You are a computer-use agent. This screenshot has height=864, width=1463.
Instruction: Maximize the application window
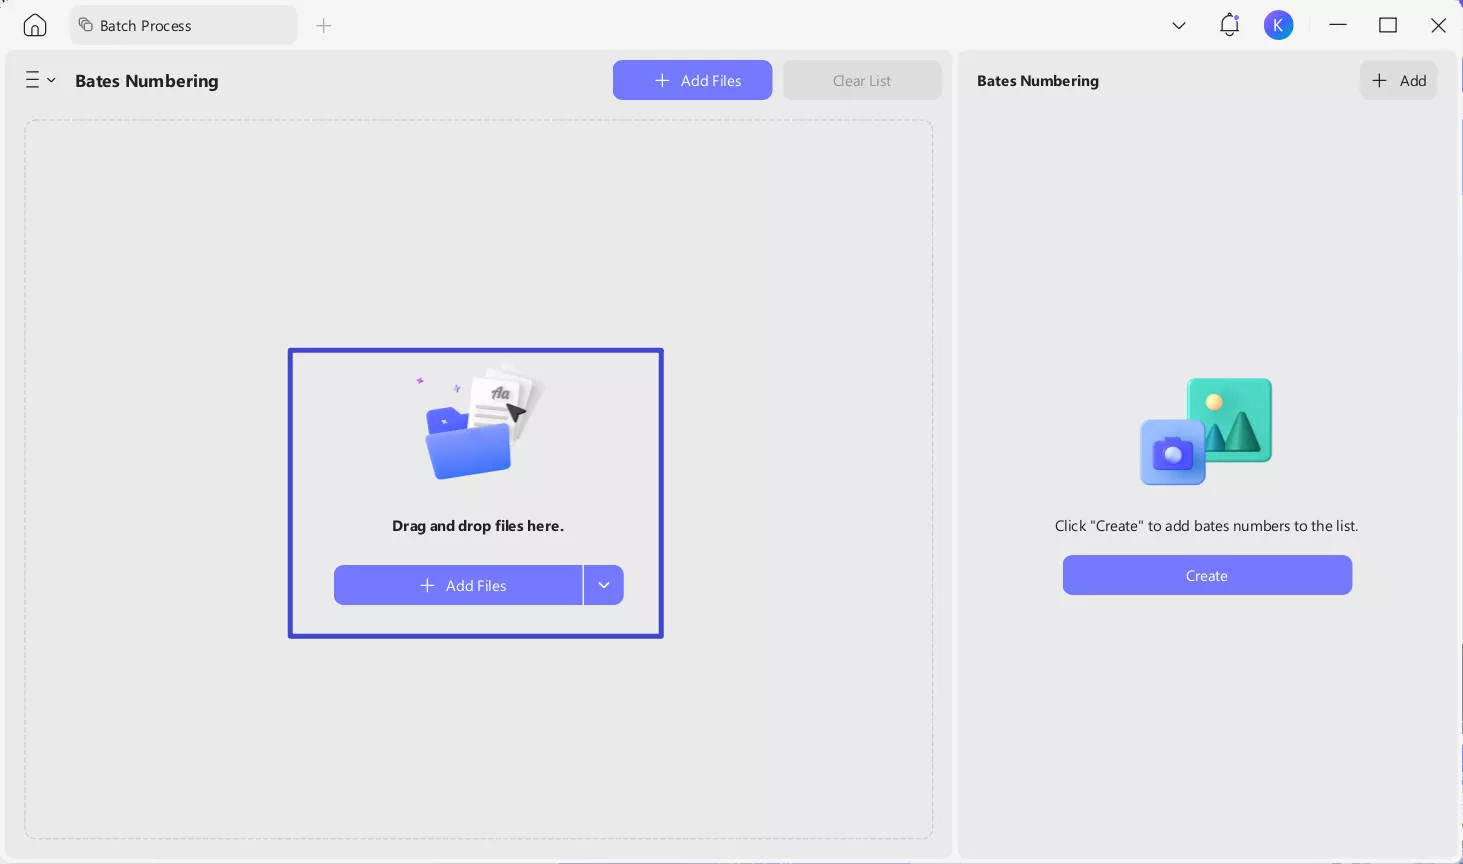point(1388,25)
